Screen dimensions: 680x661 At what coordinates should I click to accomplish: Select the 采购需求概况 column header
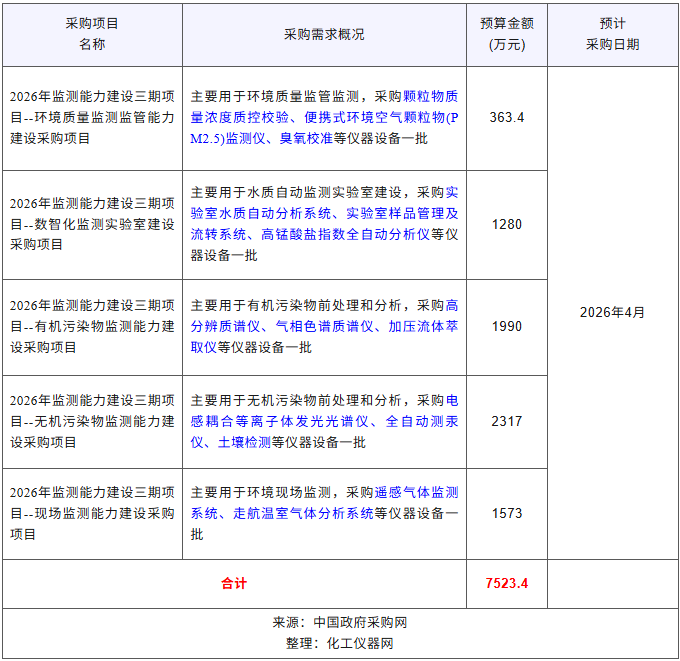click(324, 34)
